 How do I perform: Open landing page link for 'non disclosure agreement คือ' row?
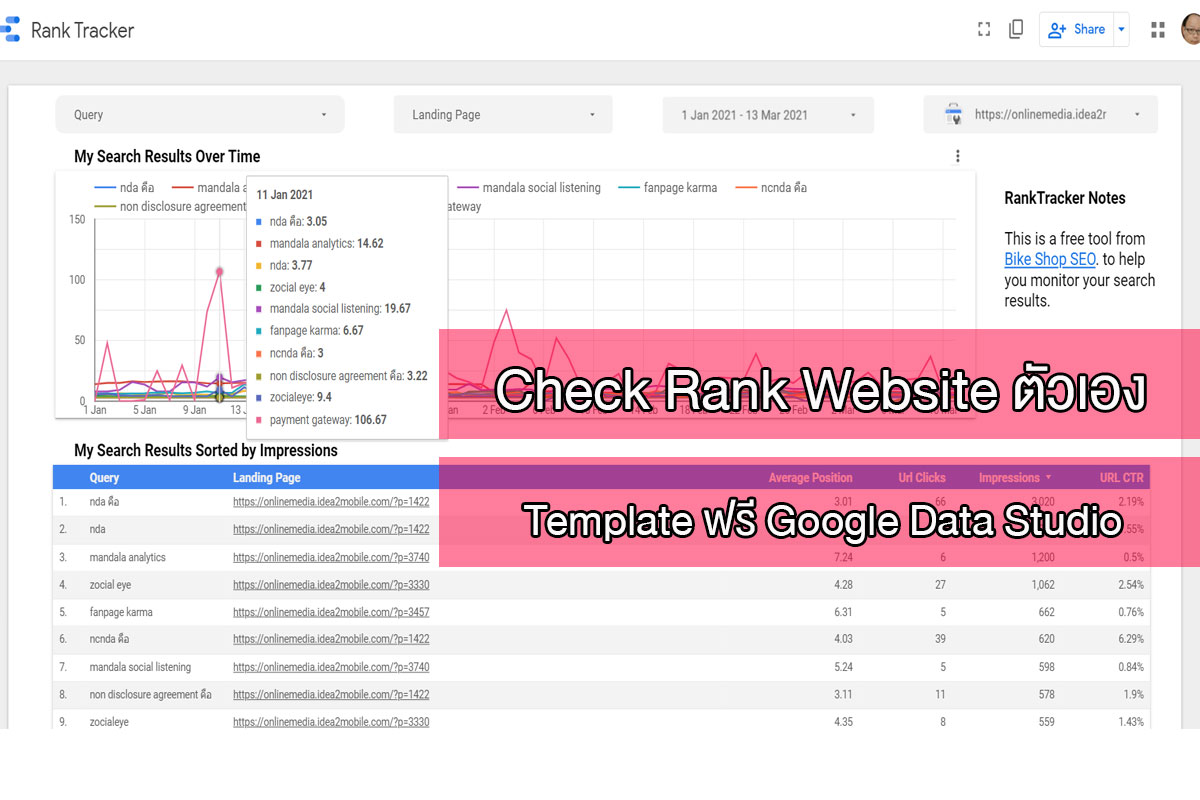tap(331, 694)
